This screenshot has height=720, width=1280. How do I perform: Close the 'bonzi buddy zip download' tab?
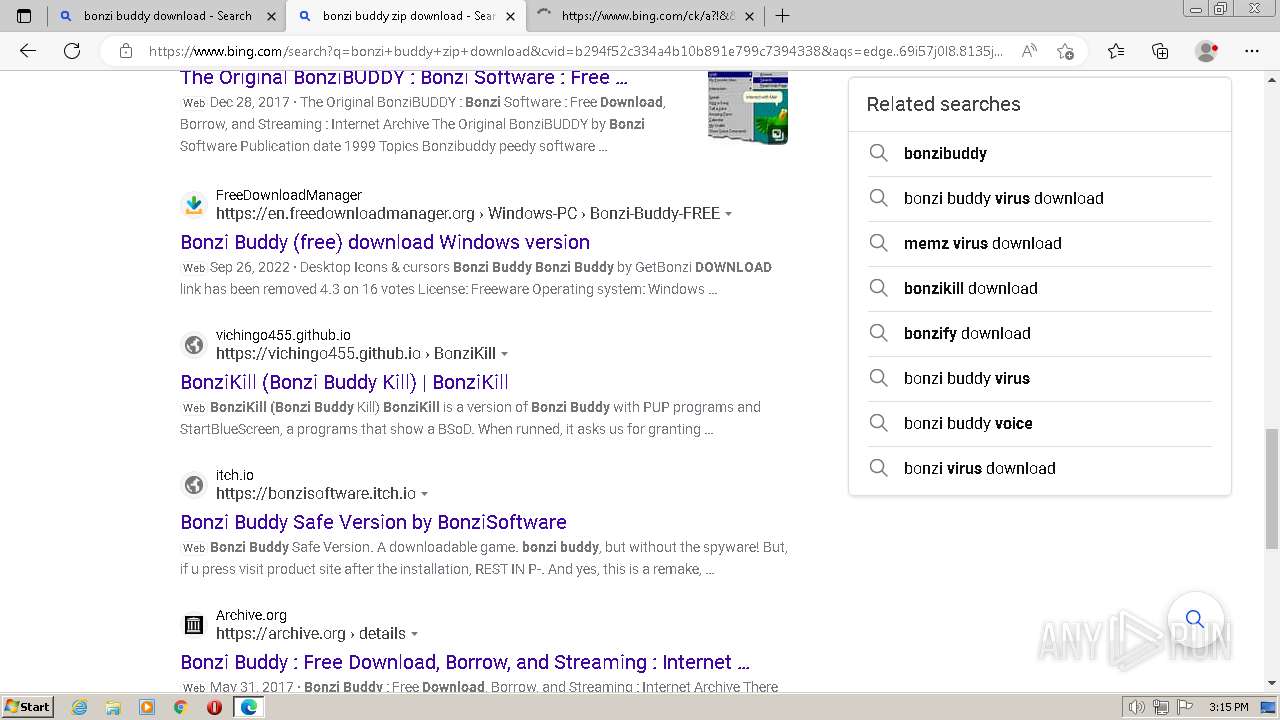point(511,16)
